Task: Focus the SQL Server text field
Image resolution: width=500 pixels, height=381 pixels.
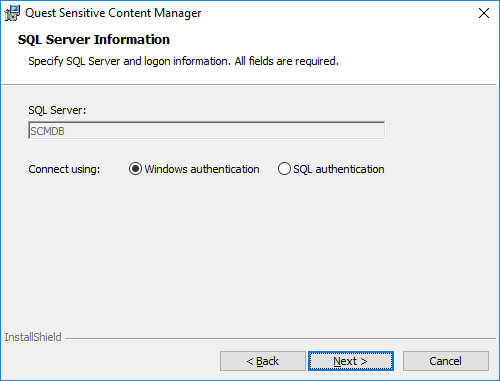Action: [x=207, y=130]
